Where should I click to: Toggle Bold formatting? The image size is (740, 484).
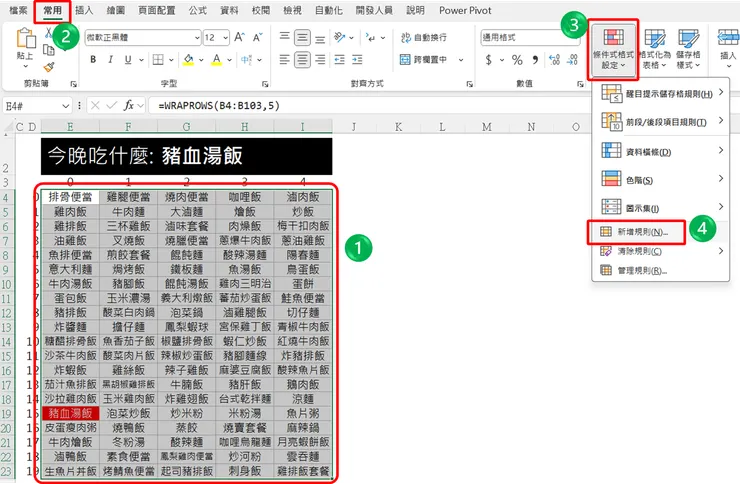93,59
